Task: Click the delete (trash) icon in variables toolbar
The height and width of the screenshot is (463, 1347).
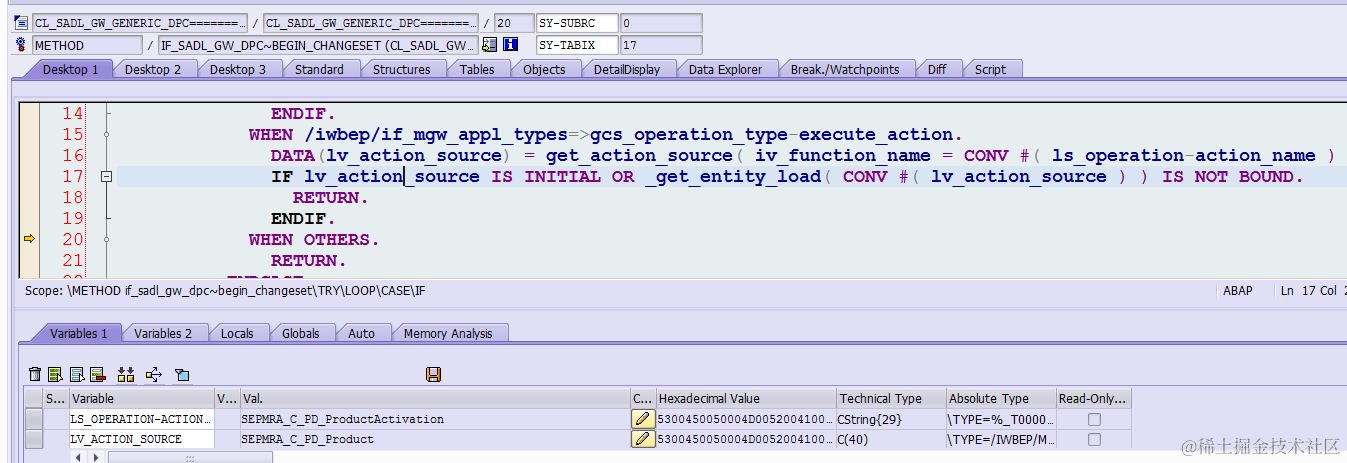Action: click(35, 374)
